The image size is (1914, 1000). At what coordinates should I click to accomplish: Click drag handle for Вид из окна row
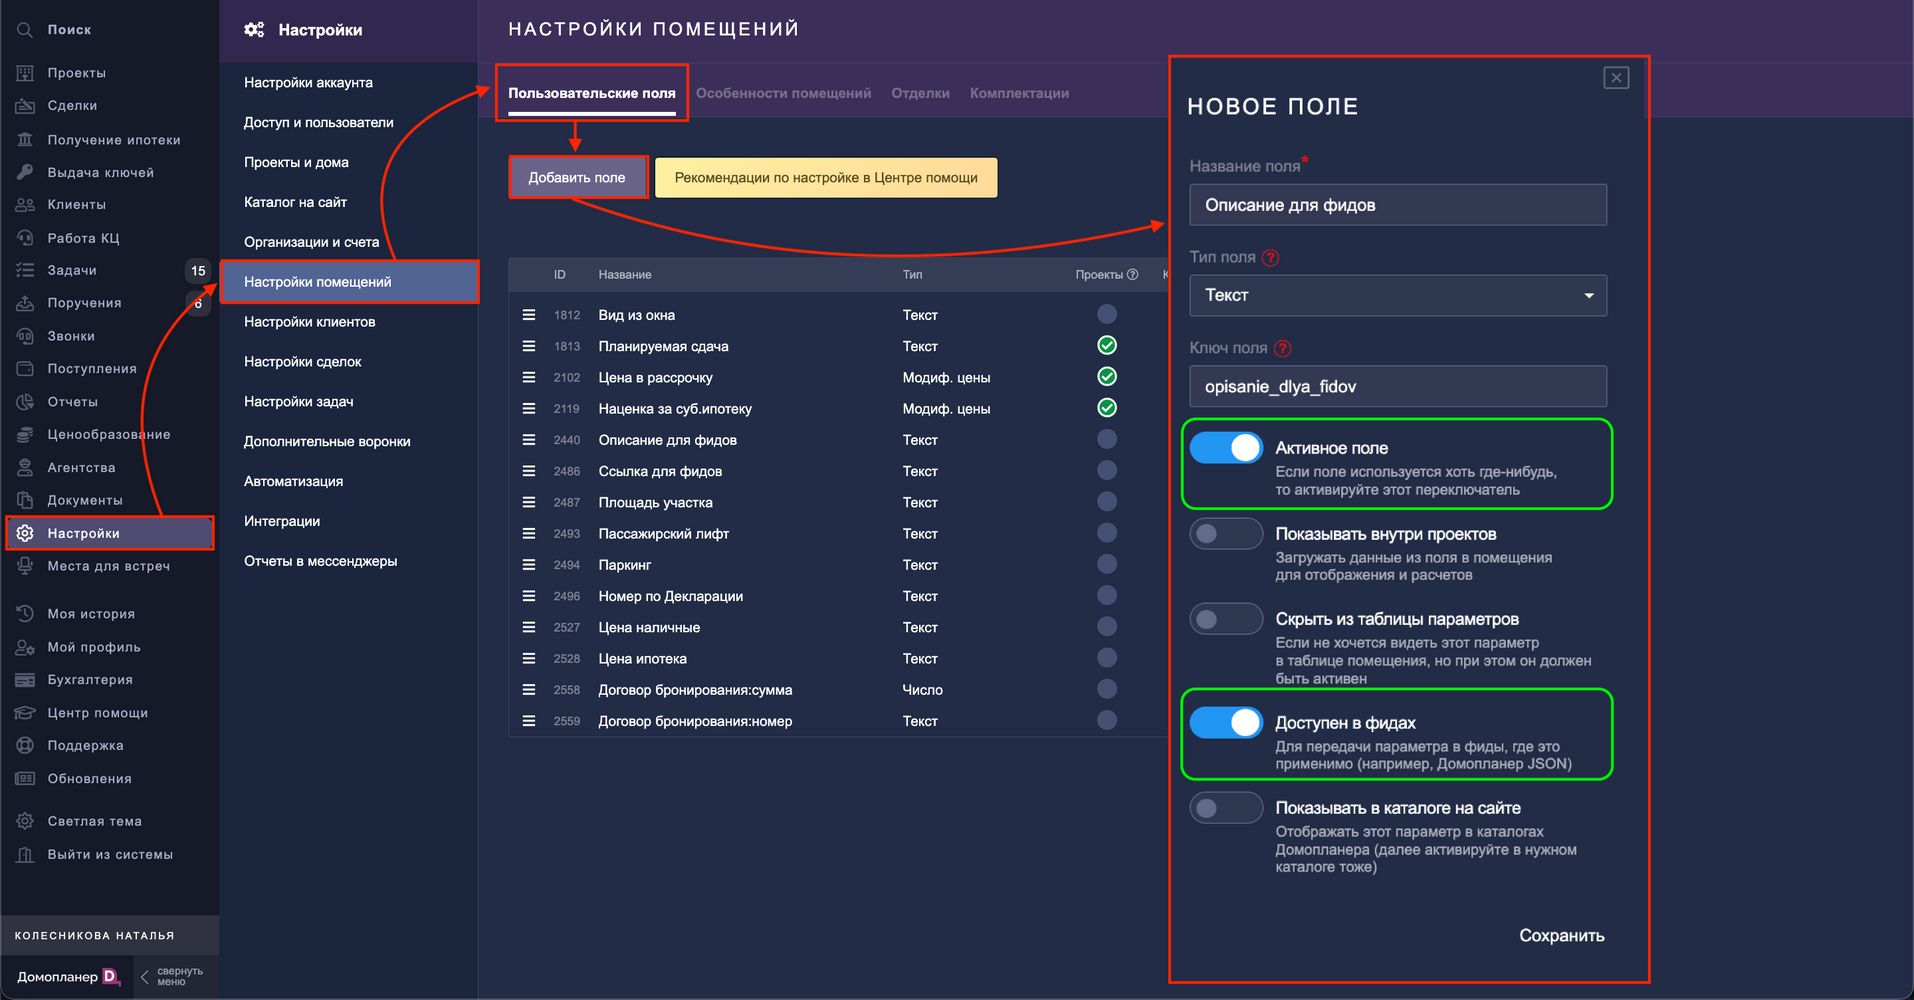529,315
